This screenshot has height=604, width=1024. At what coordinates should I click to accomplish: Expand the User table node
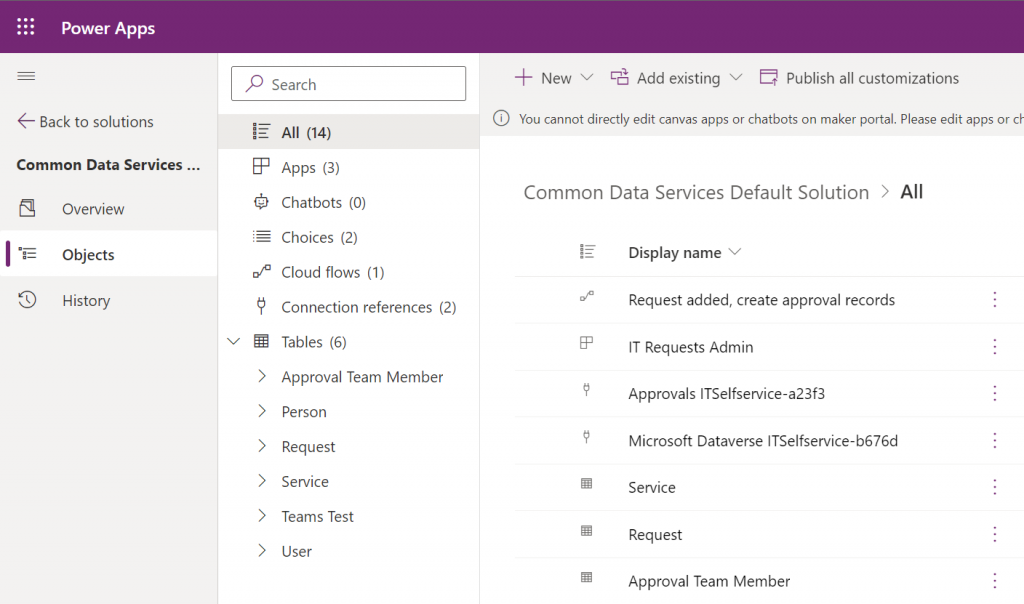tap(262, 550)
